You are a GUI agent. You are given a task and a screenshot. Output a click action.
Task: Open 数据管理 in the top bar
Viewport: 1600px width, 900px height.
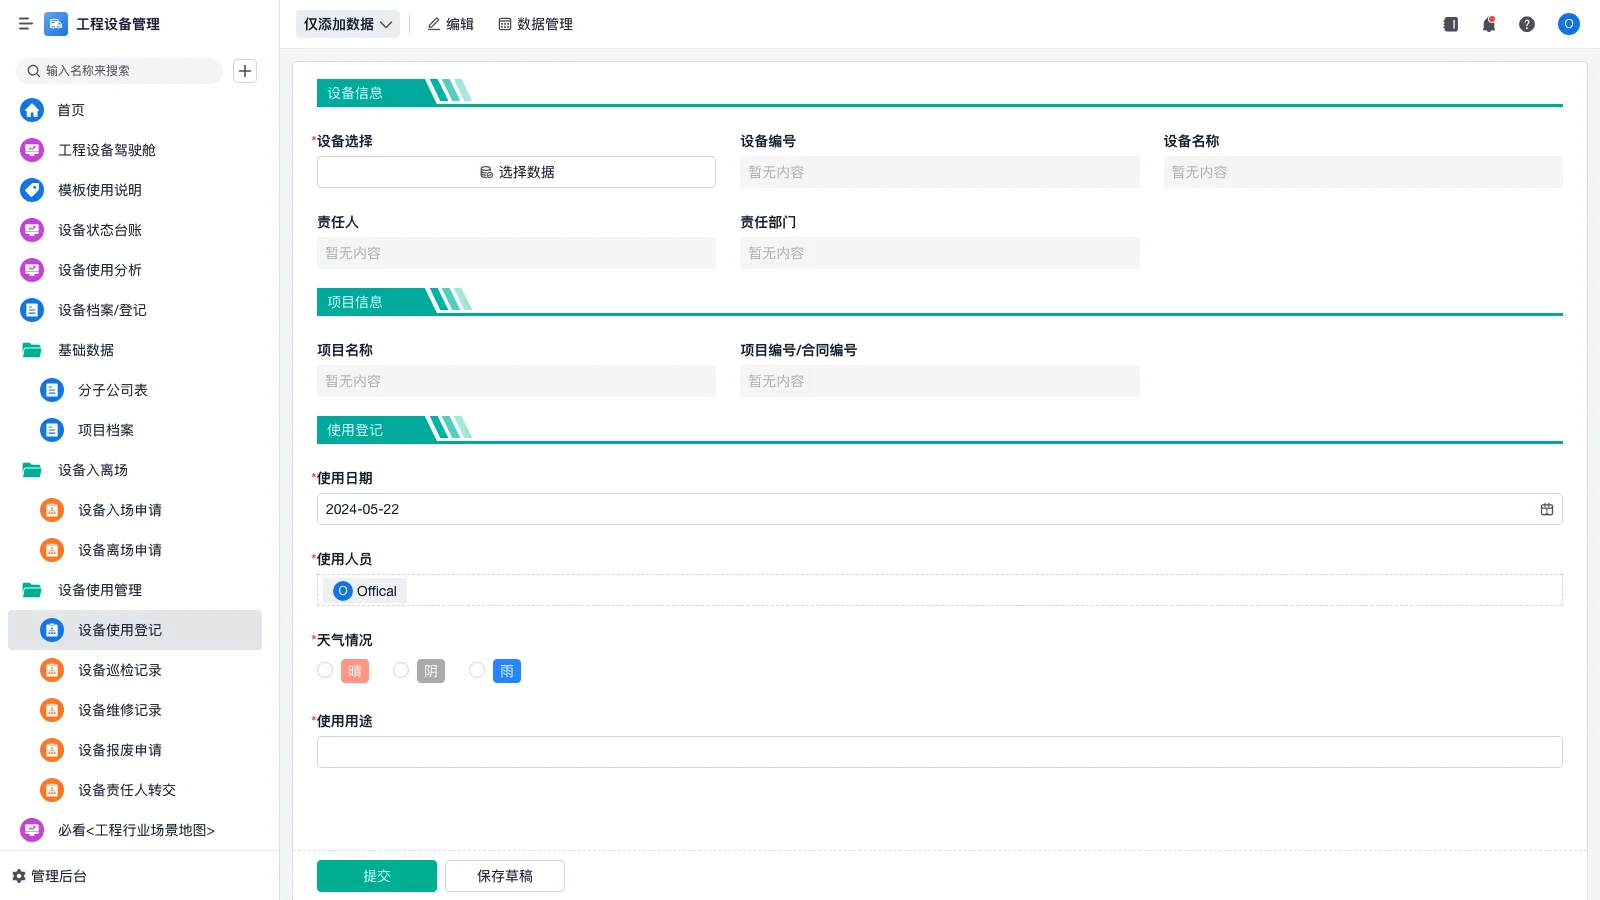pyautogui.click(x=535, y=24)
